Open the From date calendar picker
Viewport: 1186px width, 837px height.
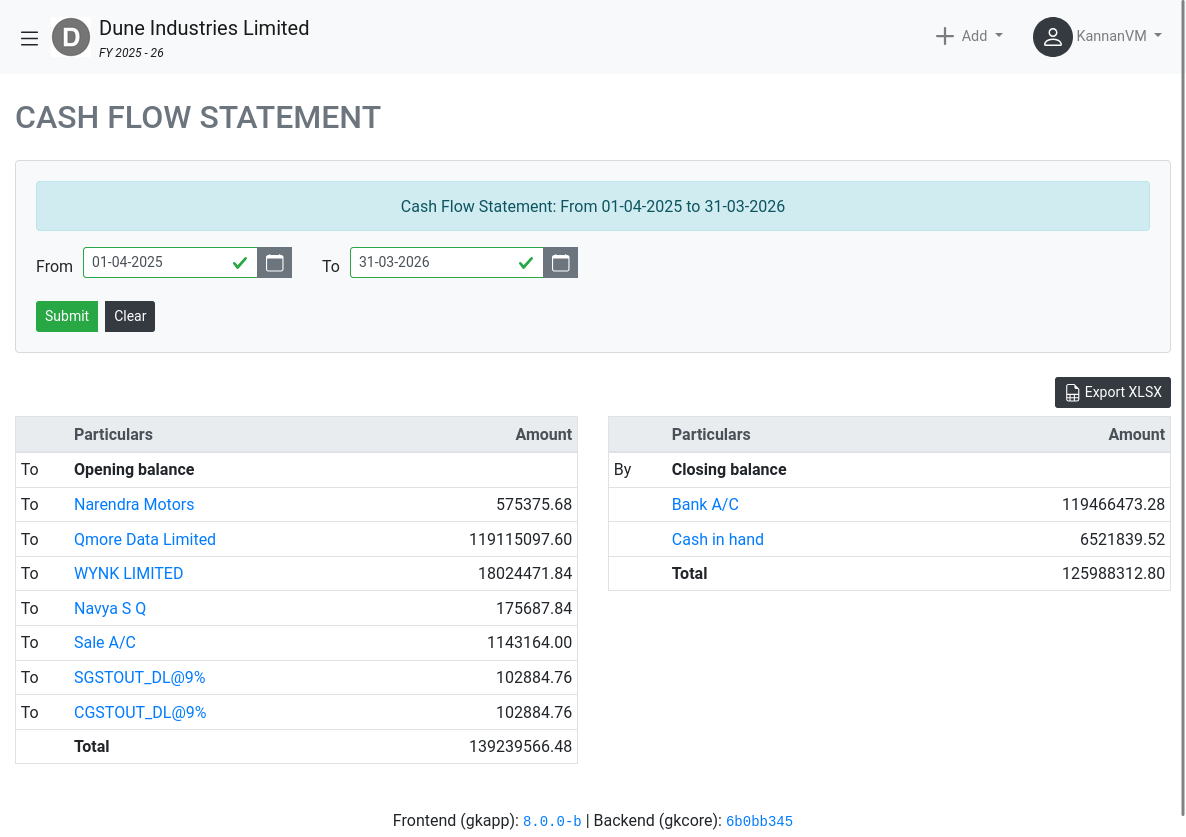[x=275, y=262]
